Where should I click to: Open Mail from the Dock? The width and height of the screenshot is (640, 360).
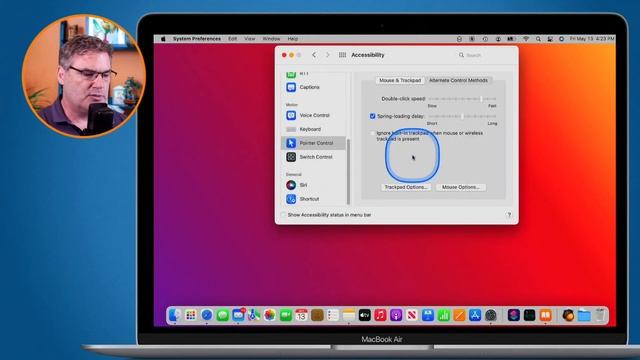click(238, 315)
